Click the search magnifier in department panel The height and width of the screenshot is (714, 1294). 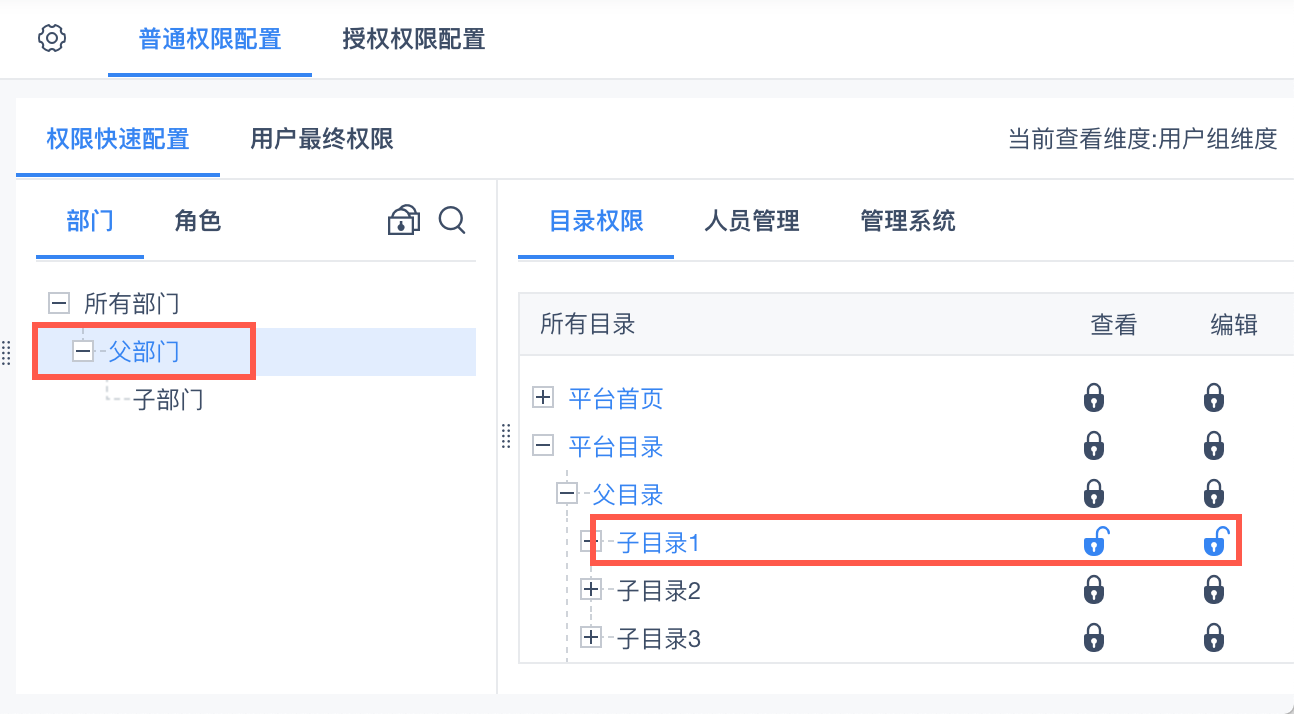452,220
